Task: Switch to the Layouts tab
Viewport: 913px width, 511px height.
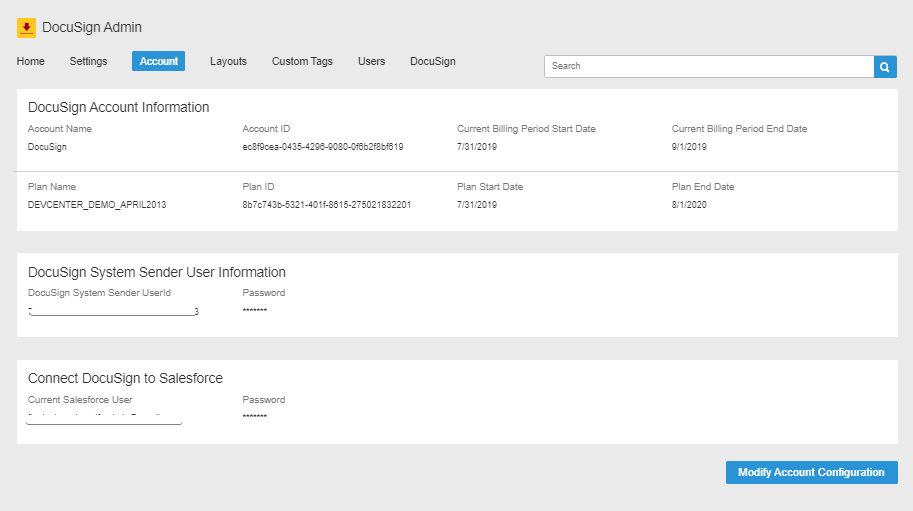Action: (x=228, y=62)
